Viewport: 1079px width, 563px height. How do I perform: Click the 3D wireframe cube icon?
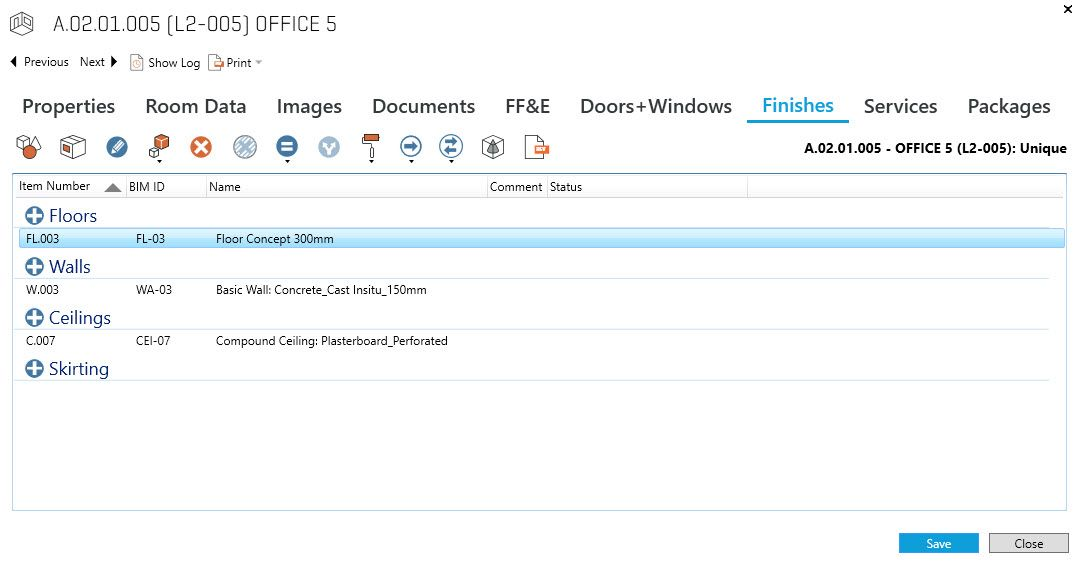coord(492,148)
